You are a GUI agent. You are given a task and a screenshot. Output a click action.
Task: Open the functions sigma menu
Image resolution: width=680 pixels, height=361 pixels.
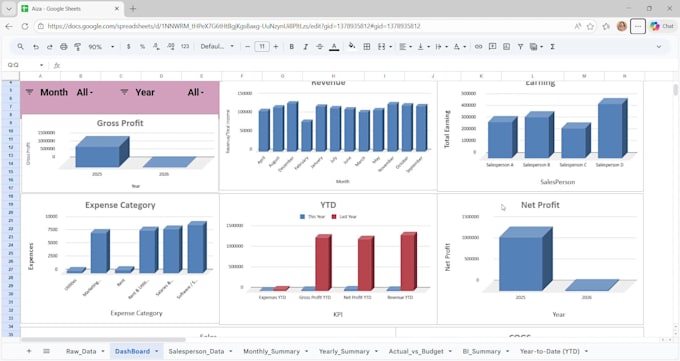point(552,46)
